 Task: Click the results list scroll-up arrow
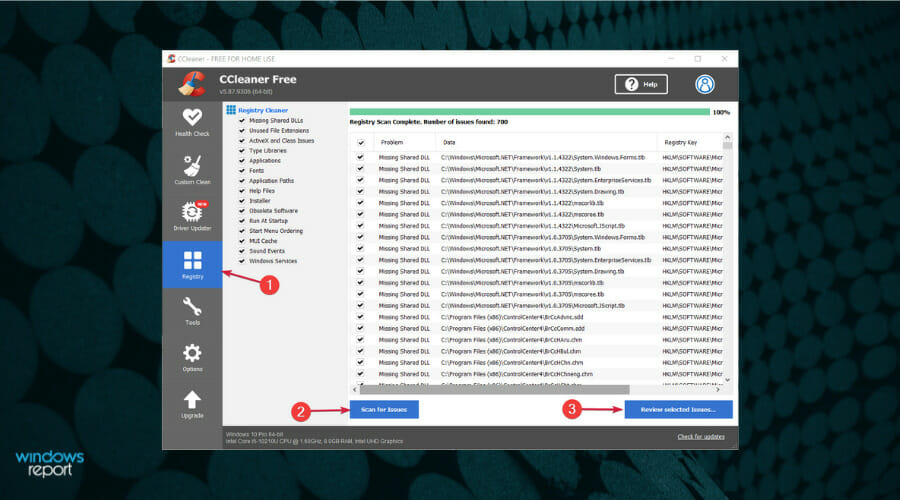pyautogui.click(x=727, y=137)
